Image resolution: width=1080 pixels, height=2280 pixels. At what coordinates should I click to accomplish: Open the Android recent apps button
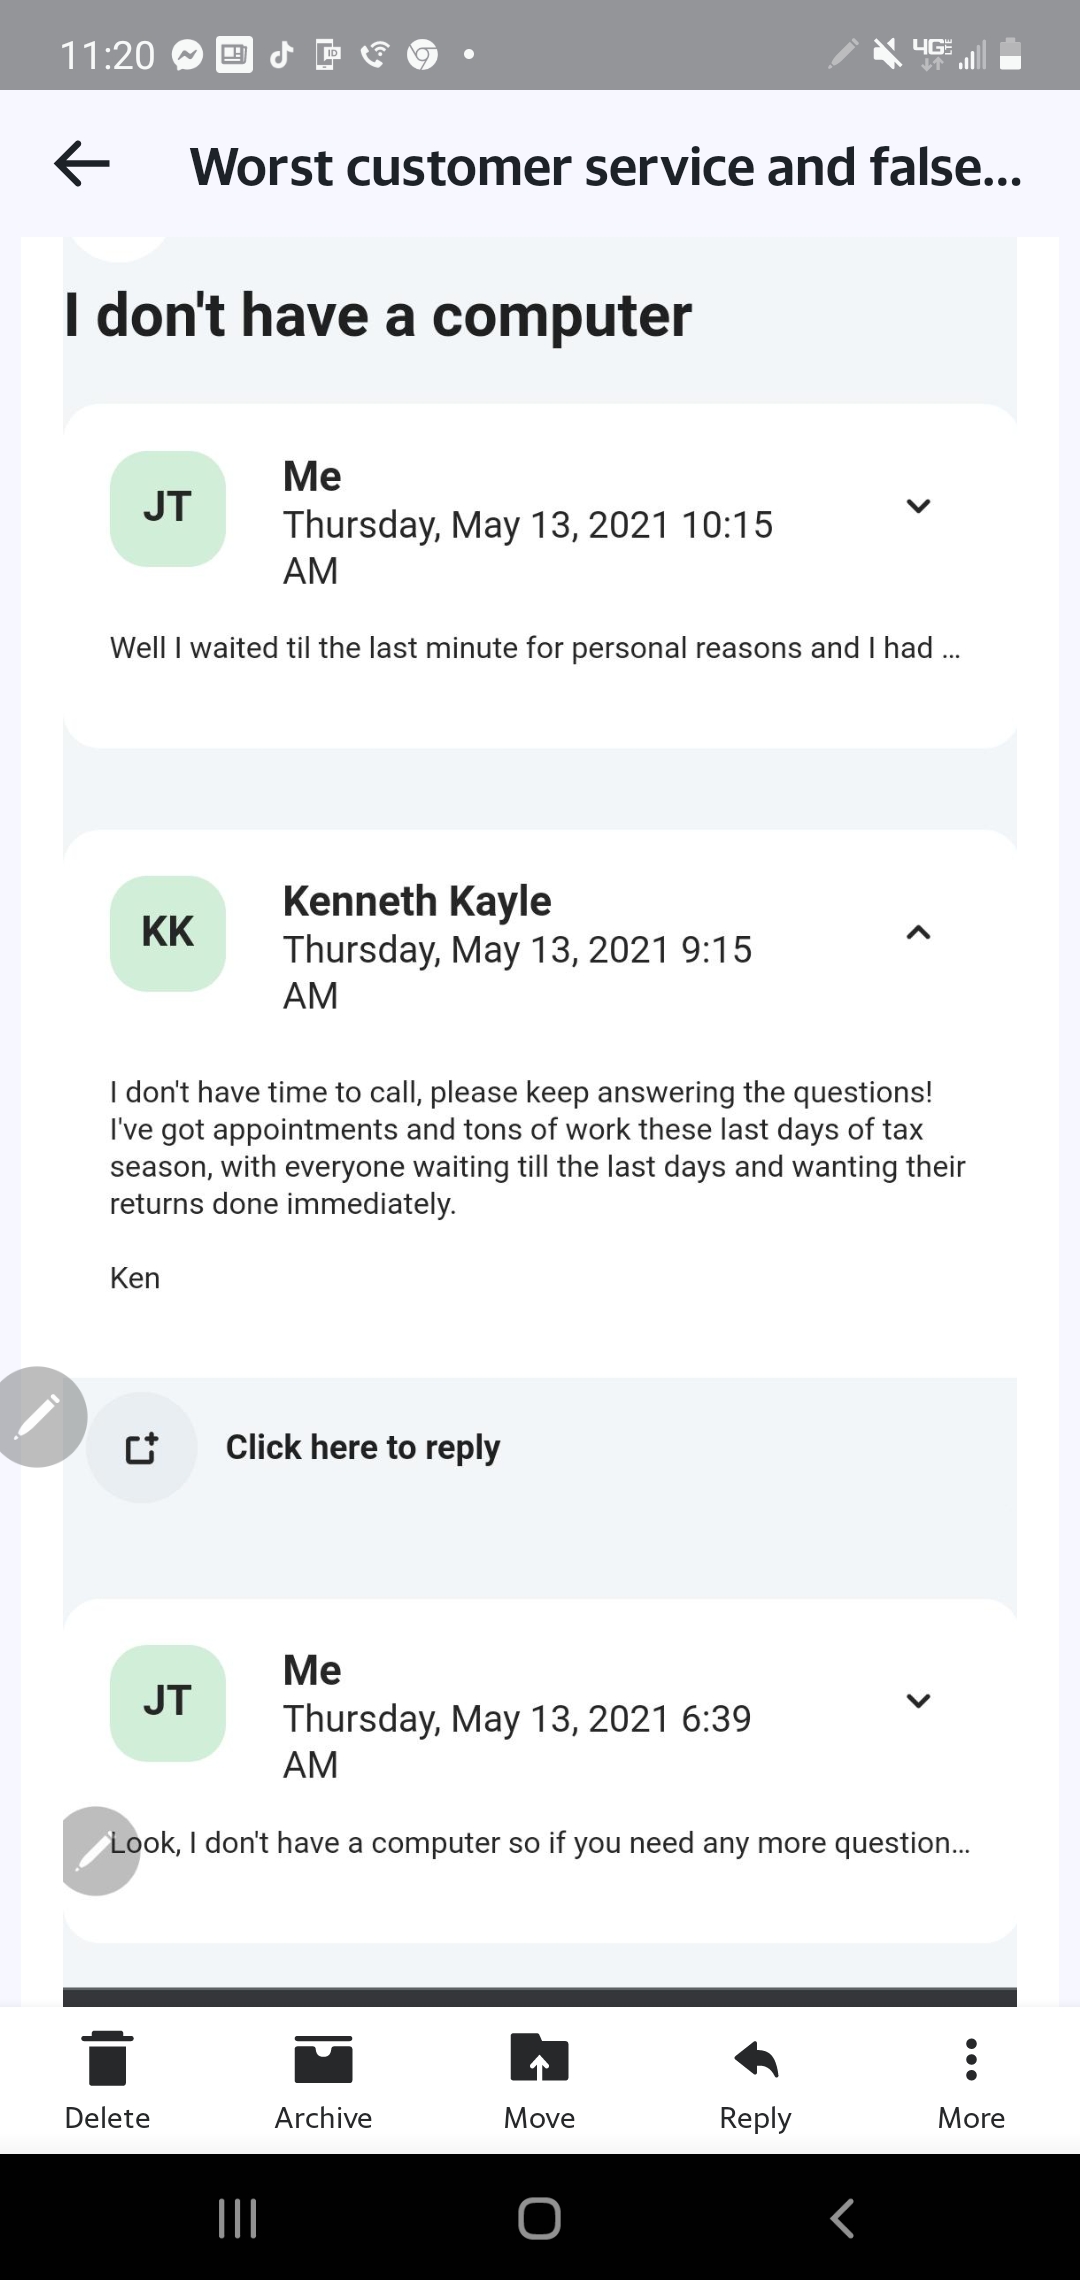point(238,2217)
